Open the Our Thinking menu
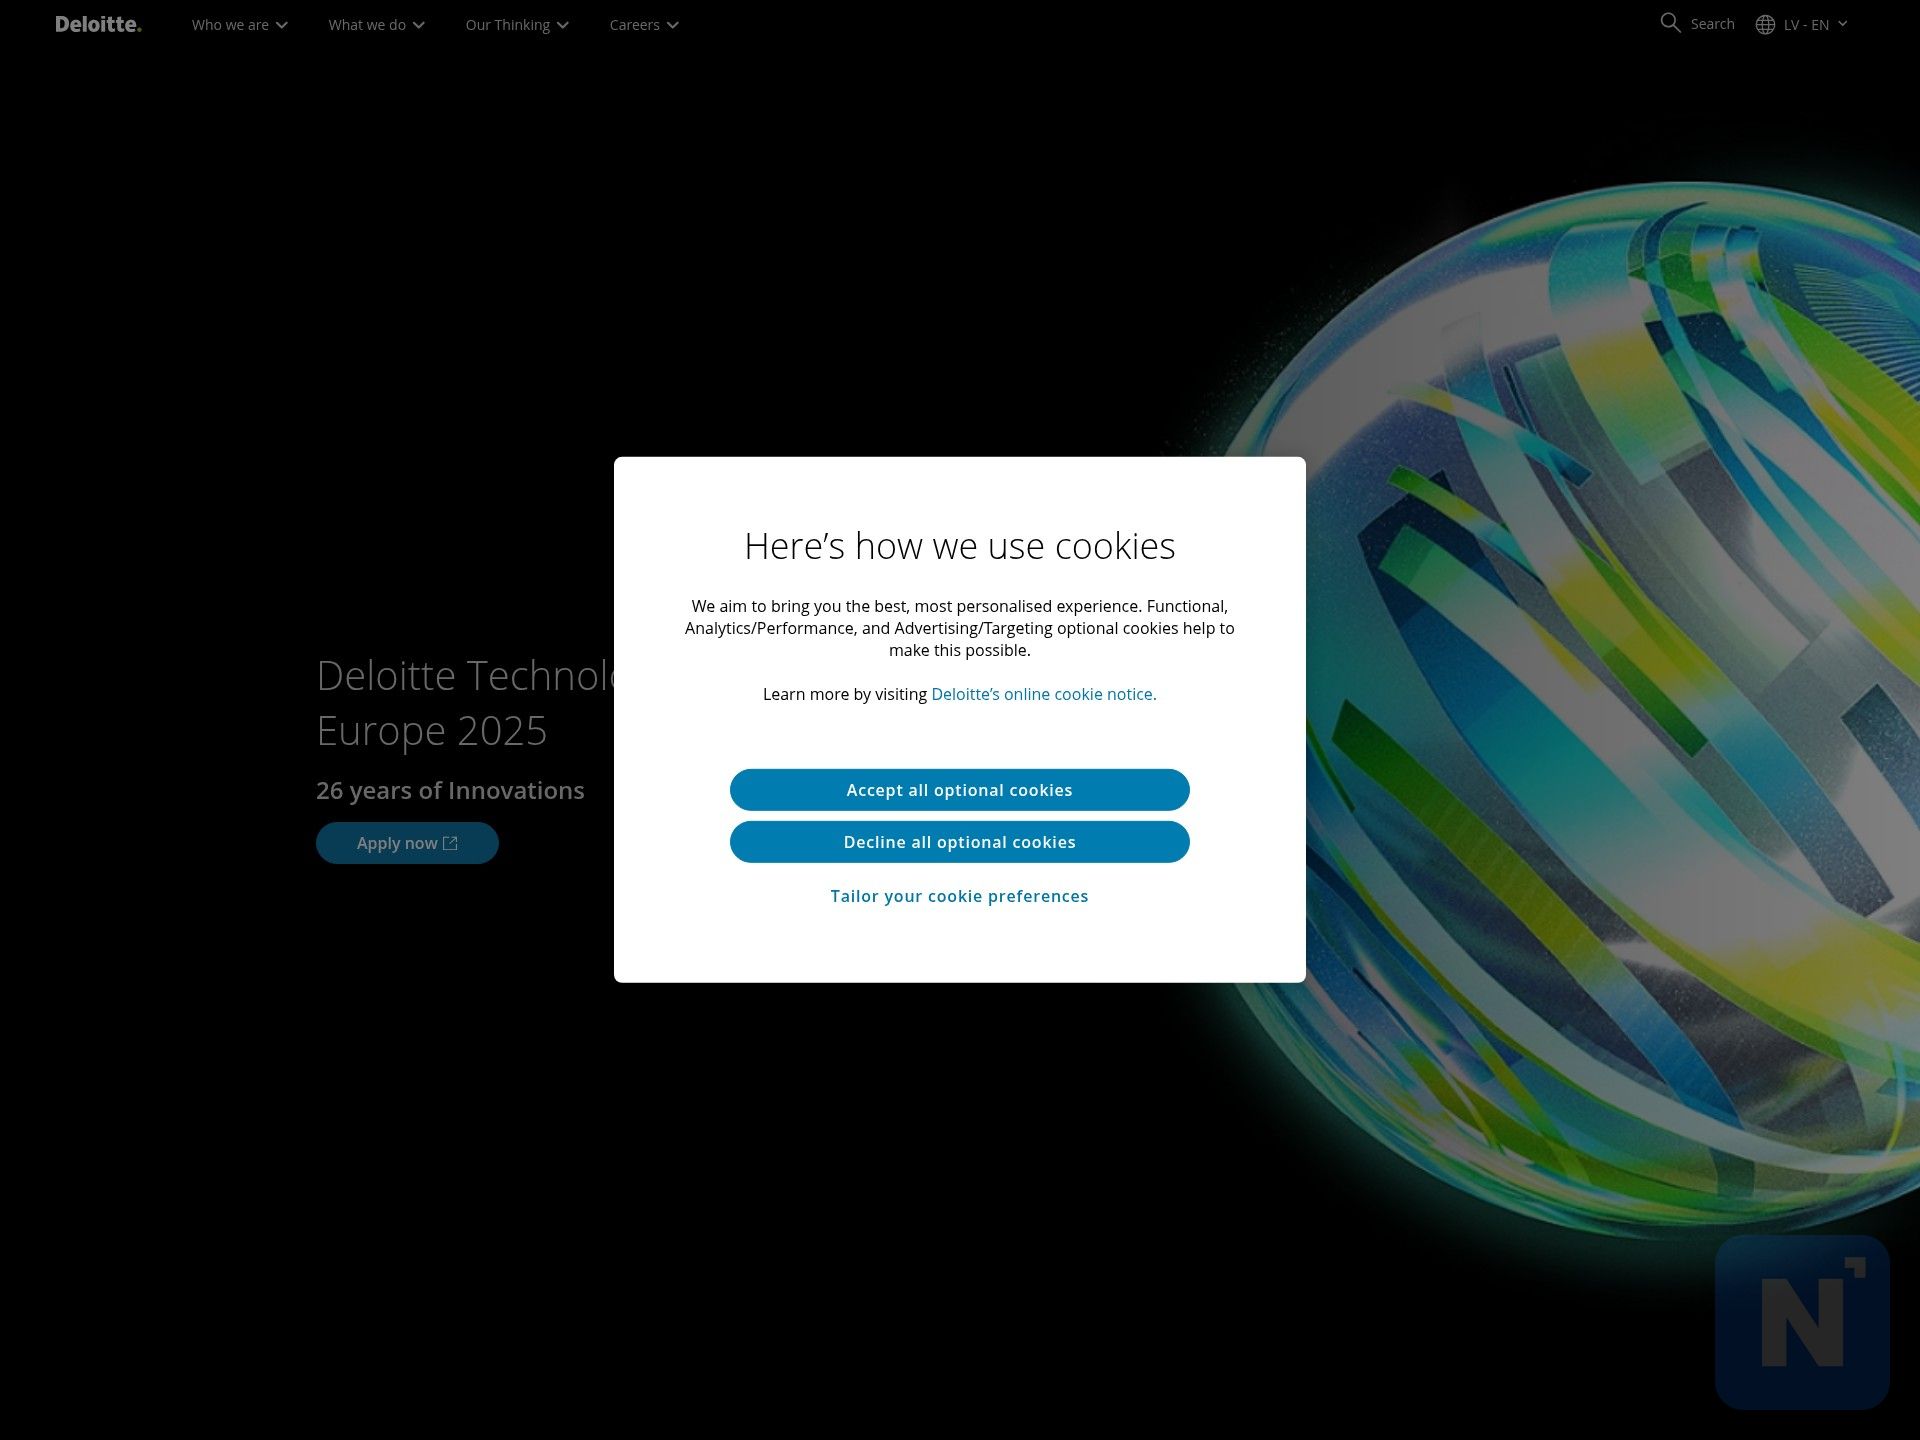This screenshot has height=1440, width=1920. [x=517, y=25]
